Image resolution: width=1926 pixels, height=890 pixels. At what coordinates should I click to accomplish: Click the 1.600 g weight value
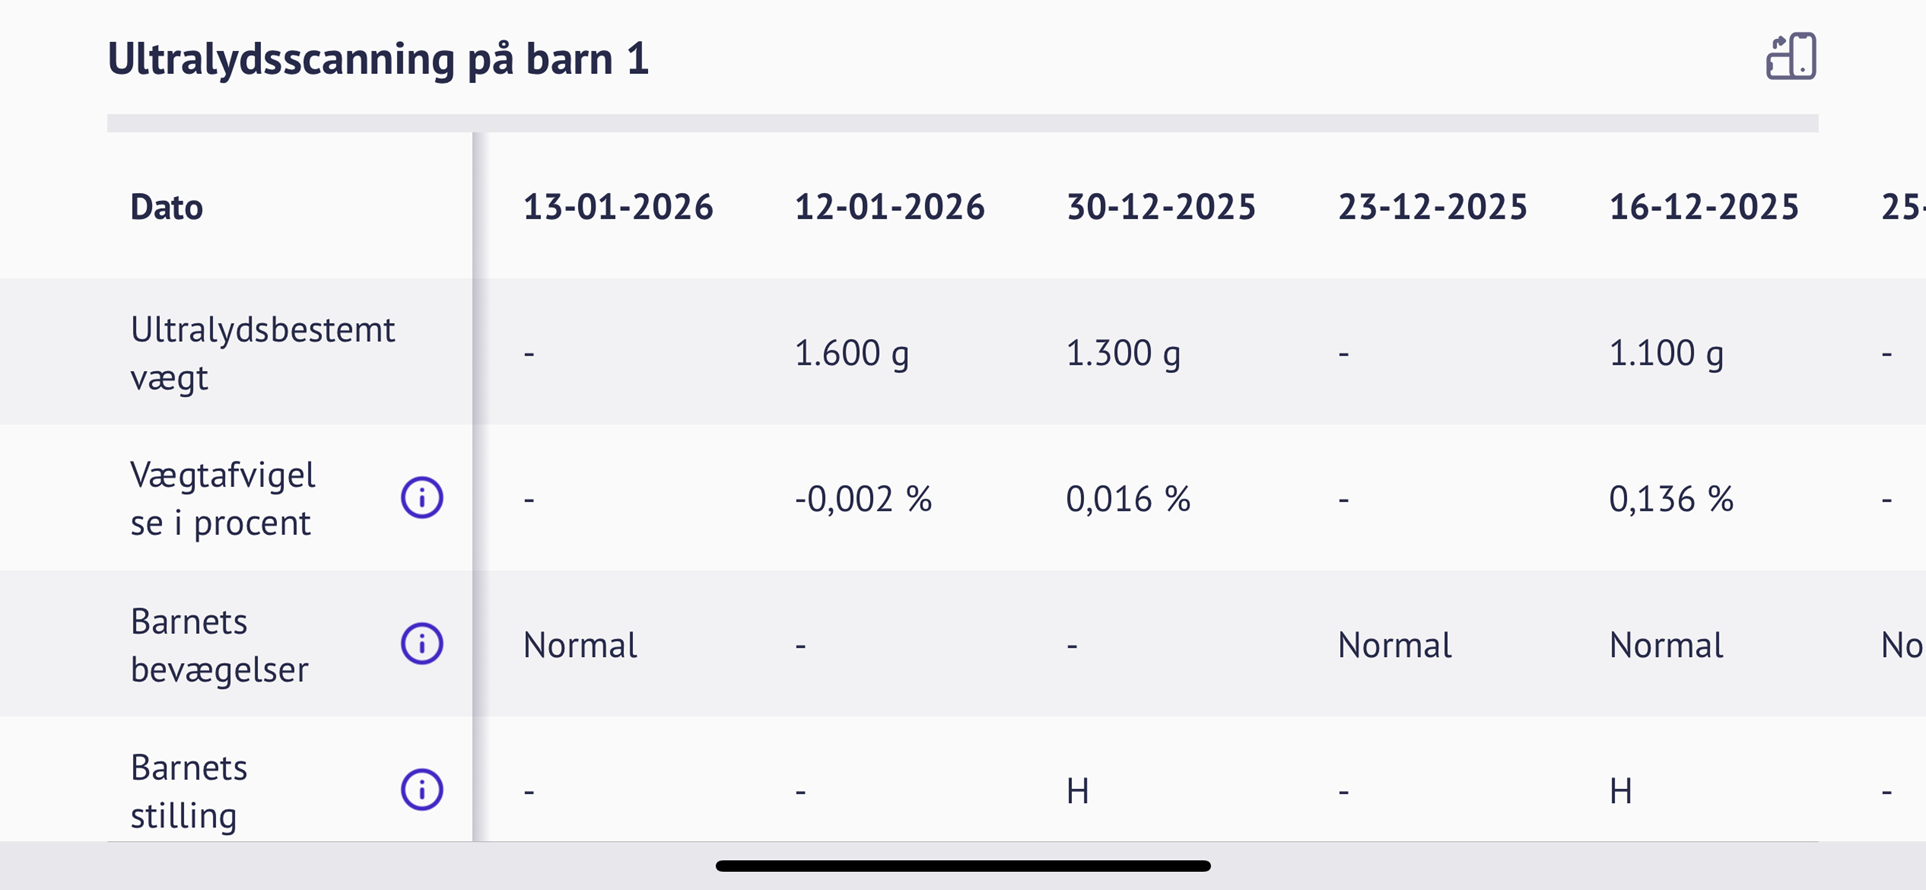click(x=851, y=353)
